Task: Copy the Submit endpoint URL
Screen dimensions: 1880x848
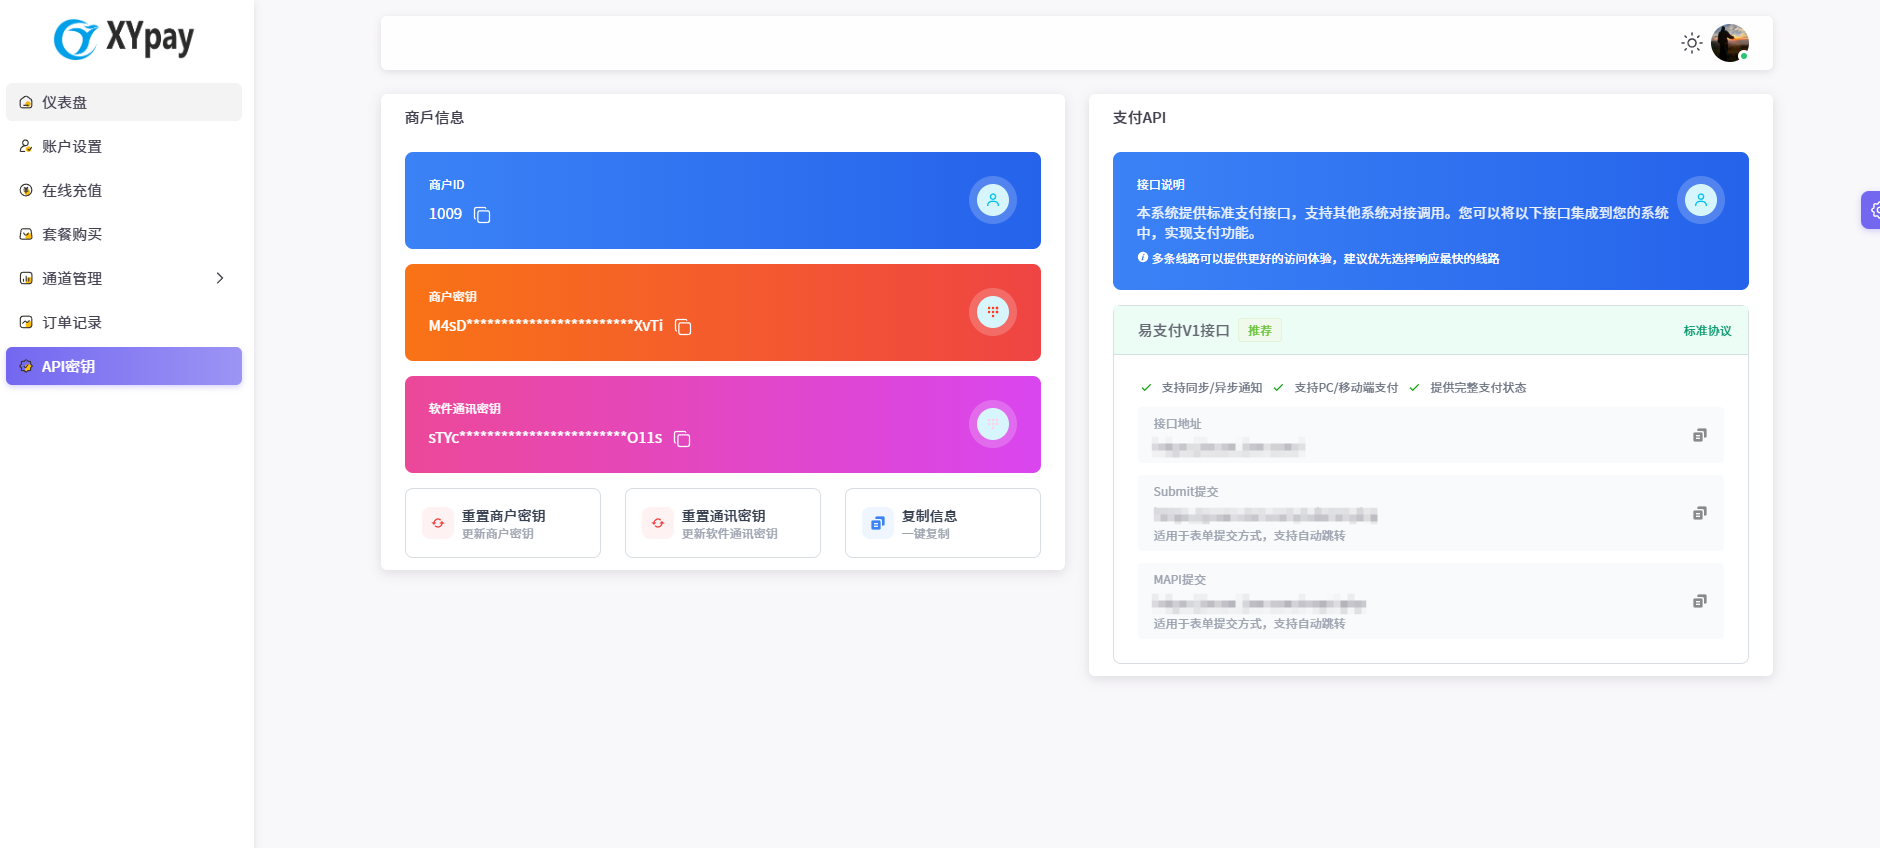Action: 1699,513
